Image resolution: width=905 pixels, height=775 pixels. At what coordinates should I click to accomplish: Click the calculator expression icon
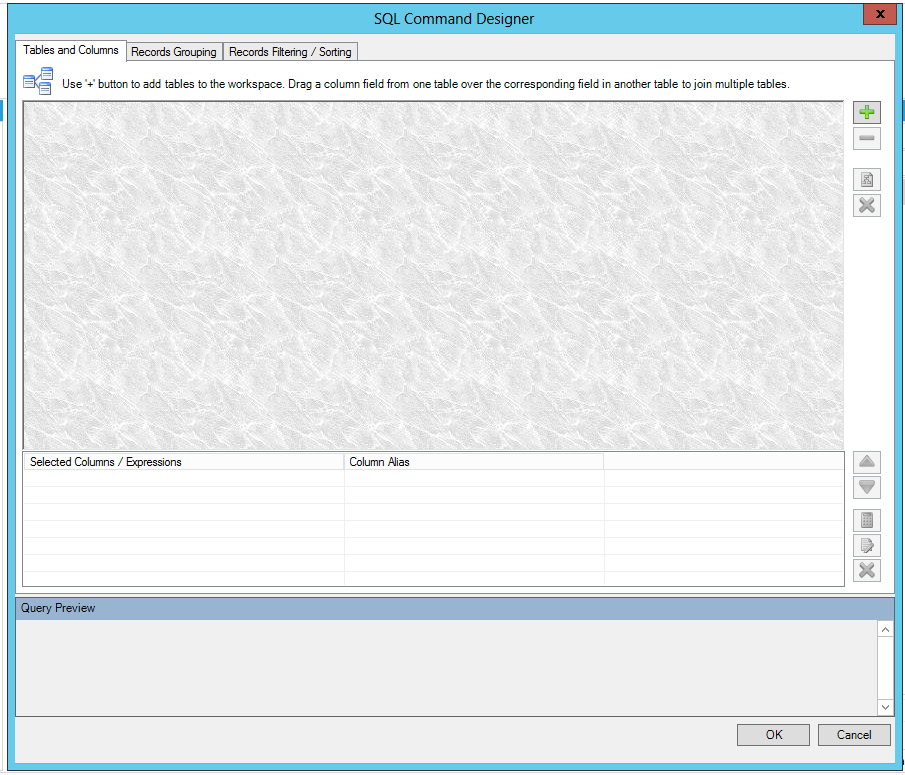click(866, 521)
